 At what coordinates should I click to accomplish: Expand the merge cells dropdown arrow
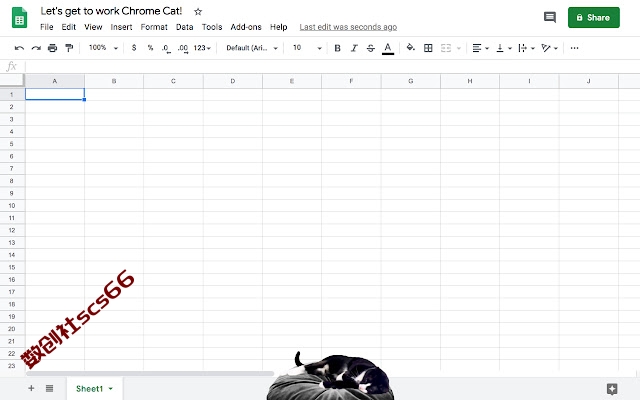point(459,48)
